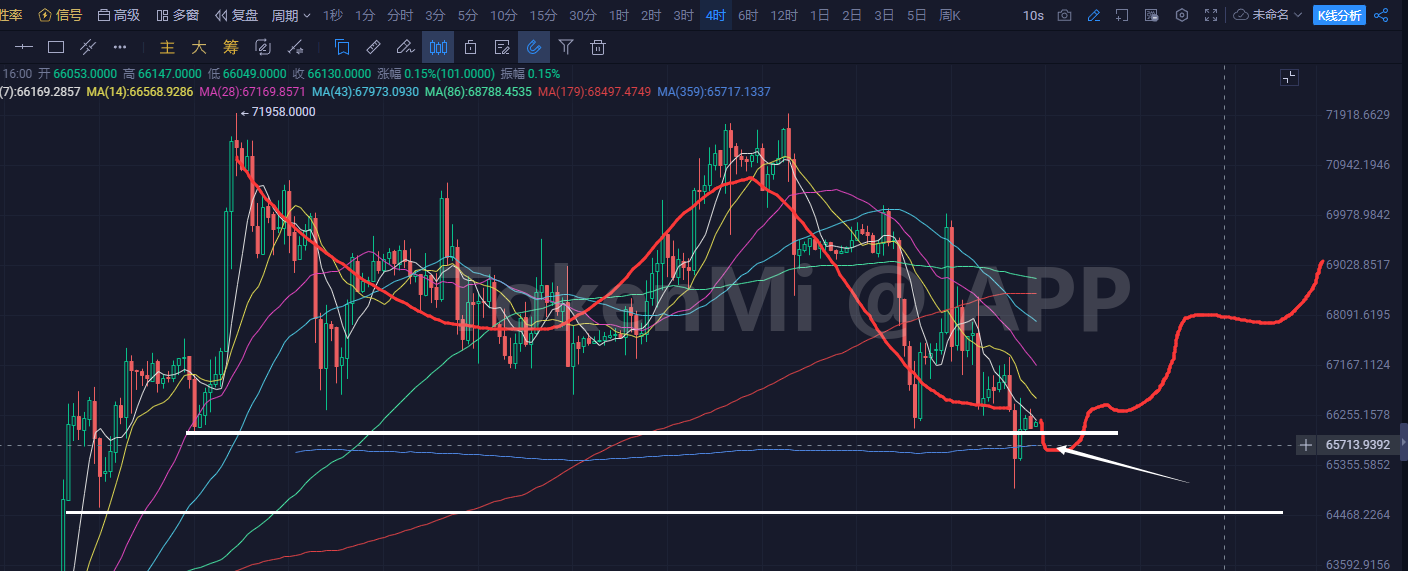Expand the 周期 period dropdown
The image size is (1408, 571).
coord(291,16)
